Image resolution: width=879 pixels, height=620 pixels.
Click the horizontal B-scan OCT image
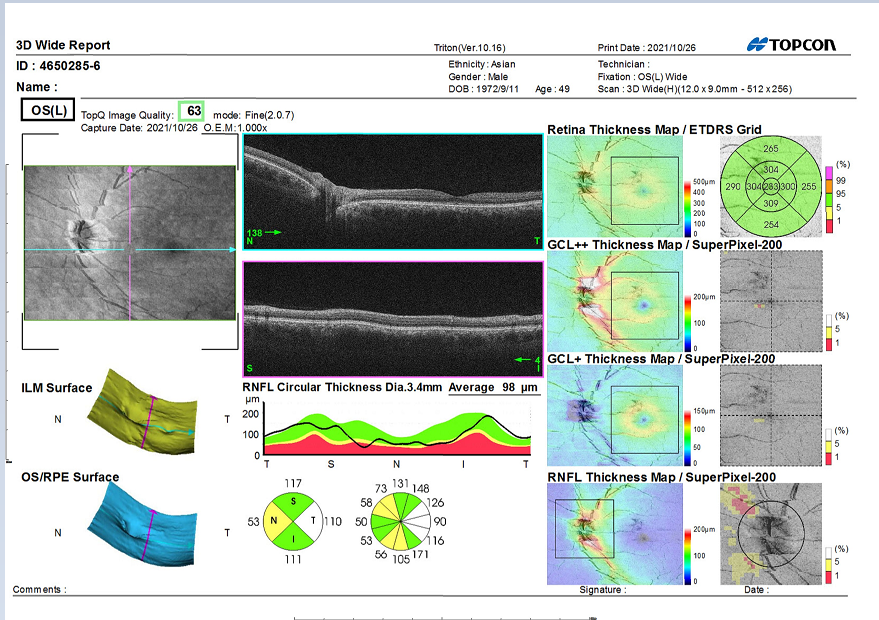click(x=392, y=192)
